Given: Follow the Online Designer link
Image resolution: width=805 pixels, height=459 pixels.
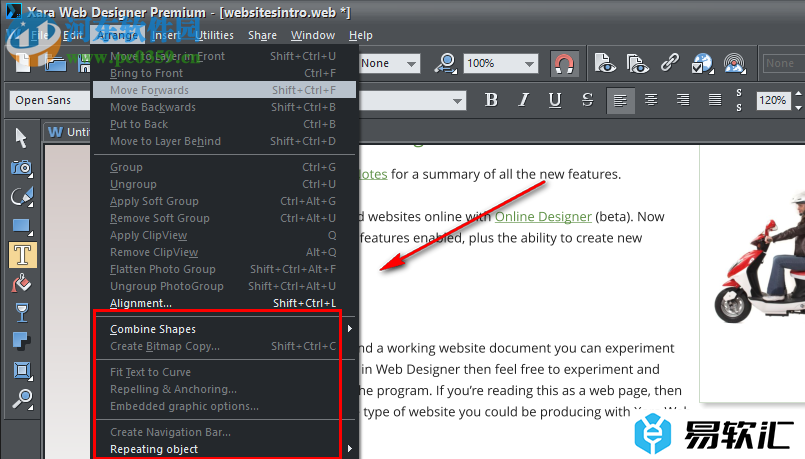Looking at the screenshot, I should tap(543, 217).
